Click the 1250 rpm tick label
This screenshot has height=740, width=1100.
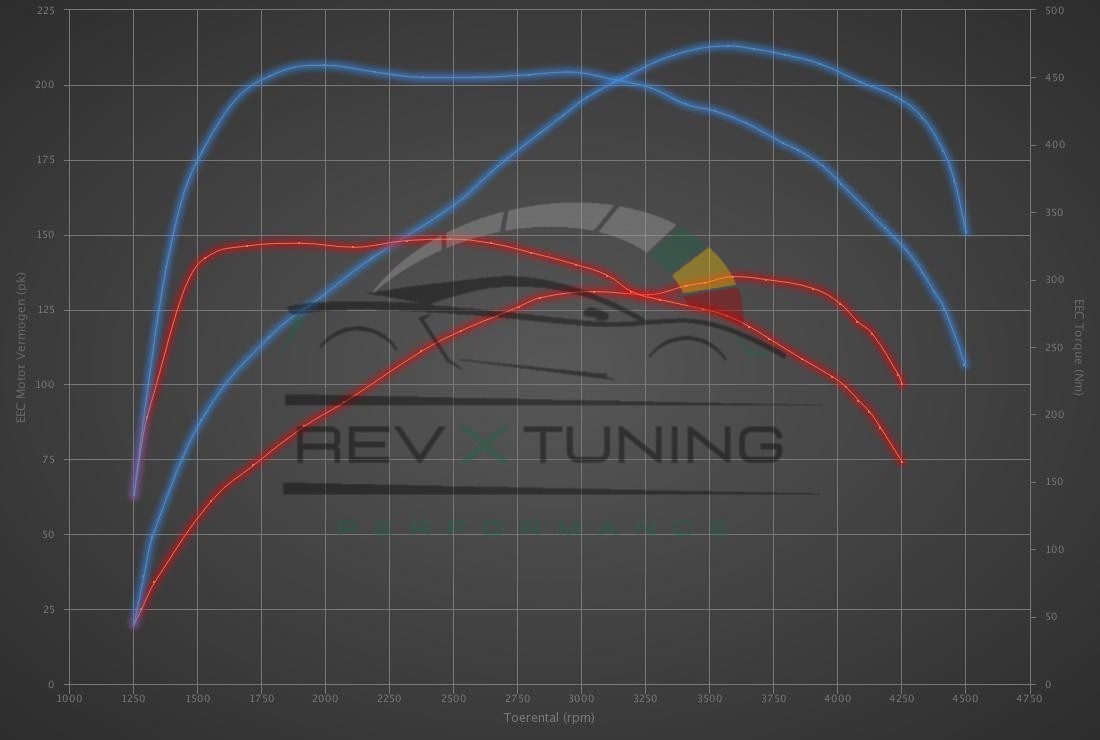tap(133, 698)
